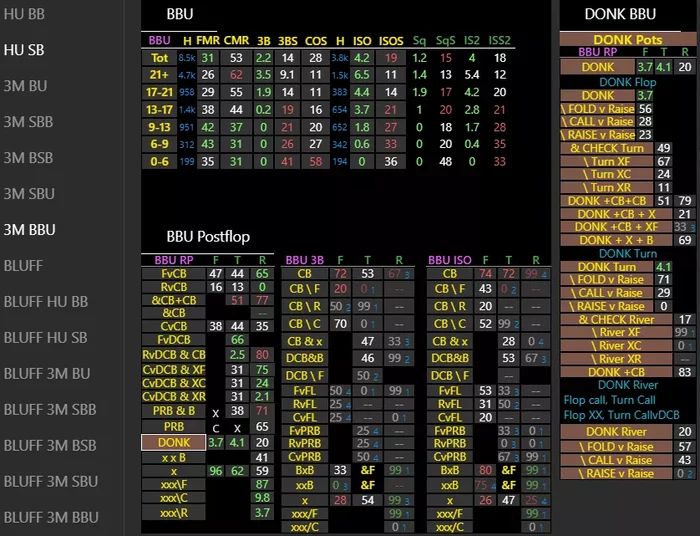Click the xxx\R label in BBU RP
Screen dimensions: 700x536
pyautogui.click(x=174, y=513)
